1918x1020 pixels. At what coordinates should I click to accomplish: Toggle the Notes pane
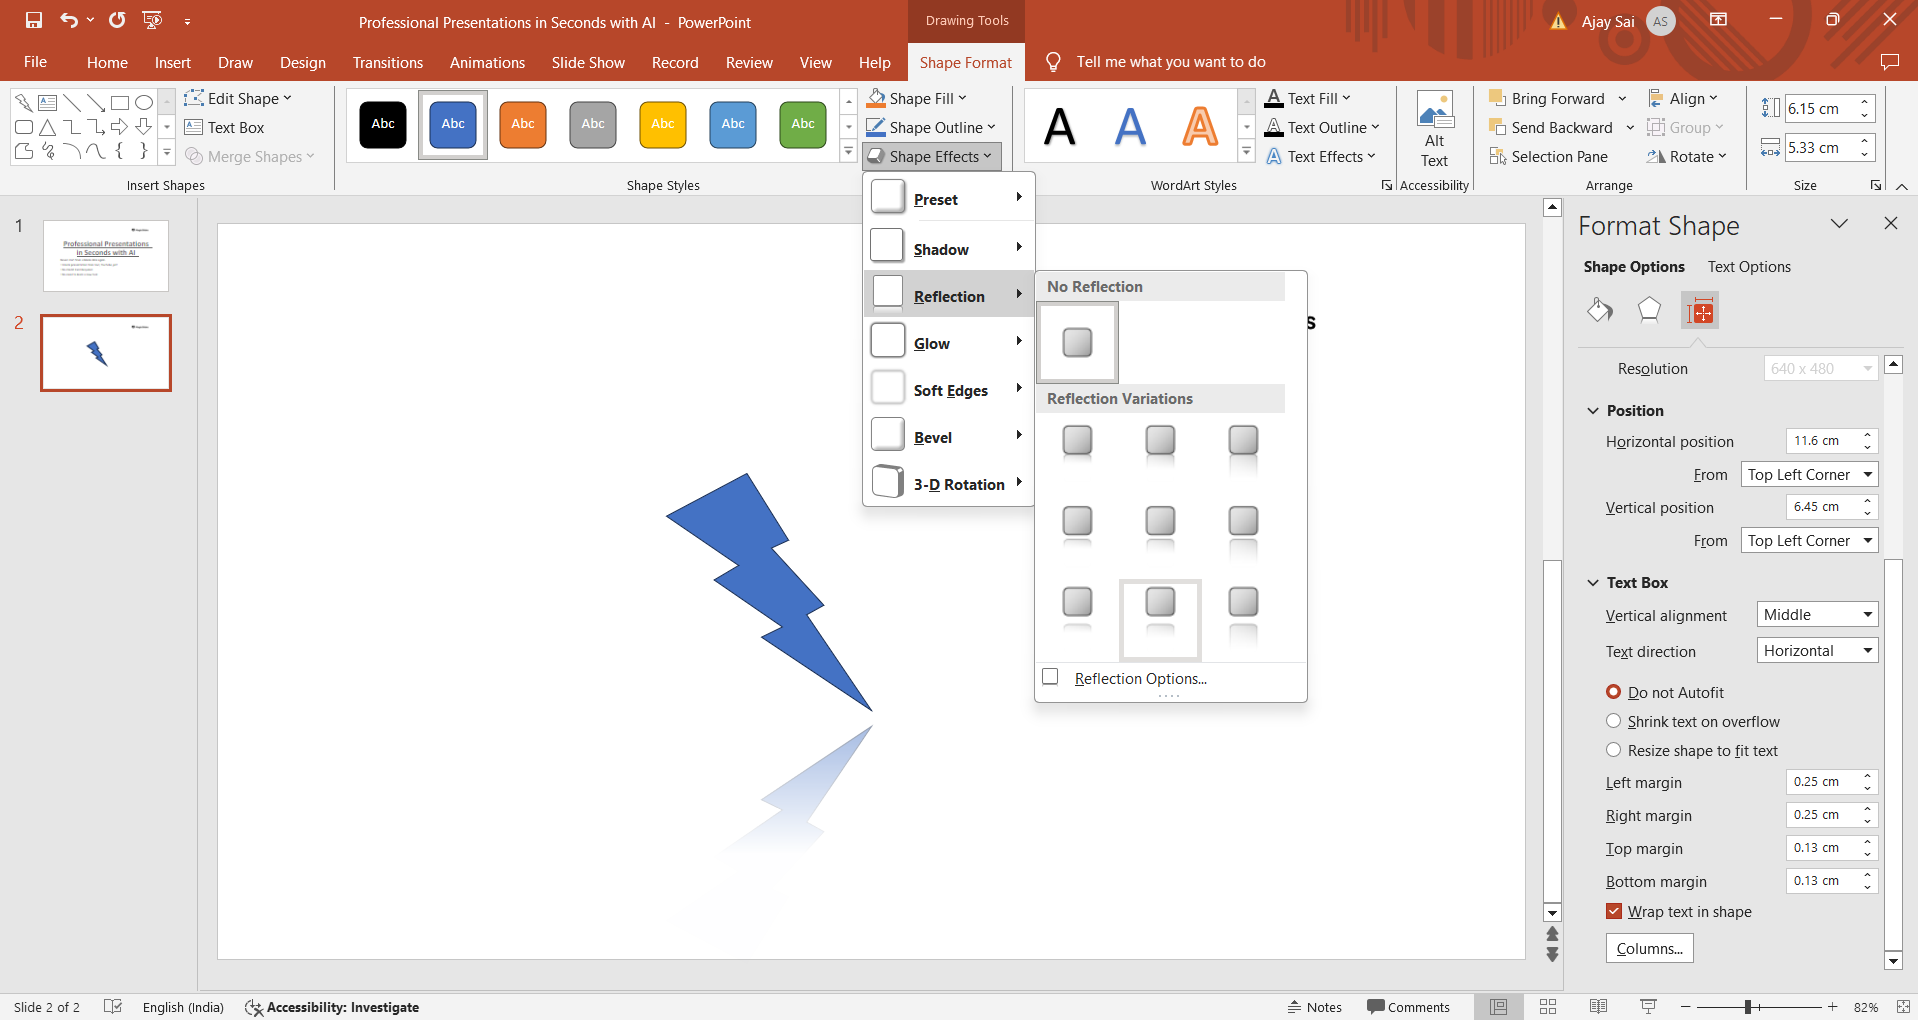coord(1315,1007)
